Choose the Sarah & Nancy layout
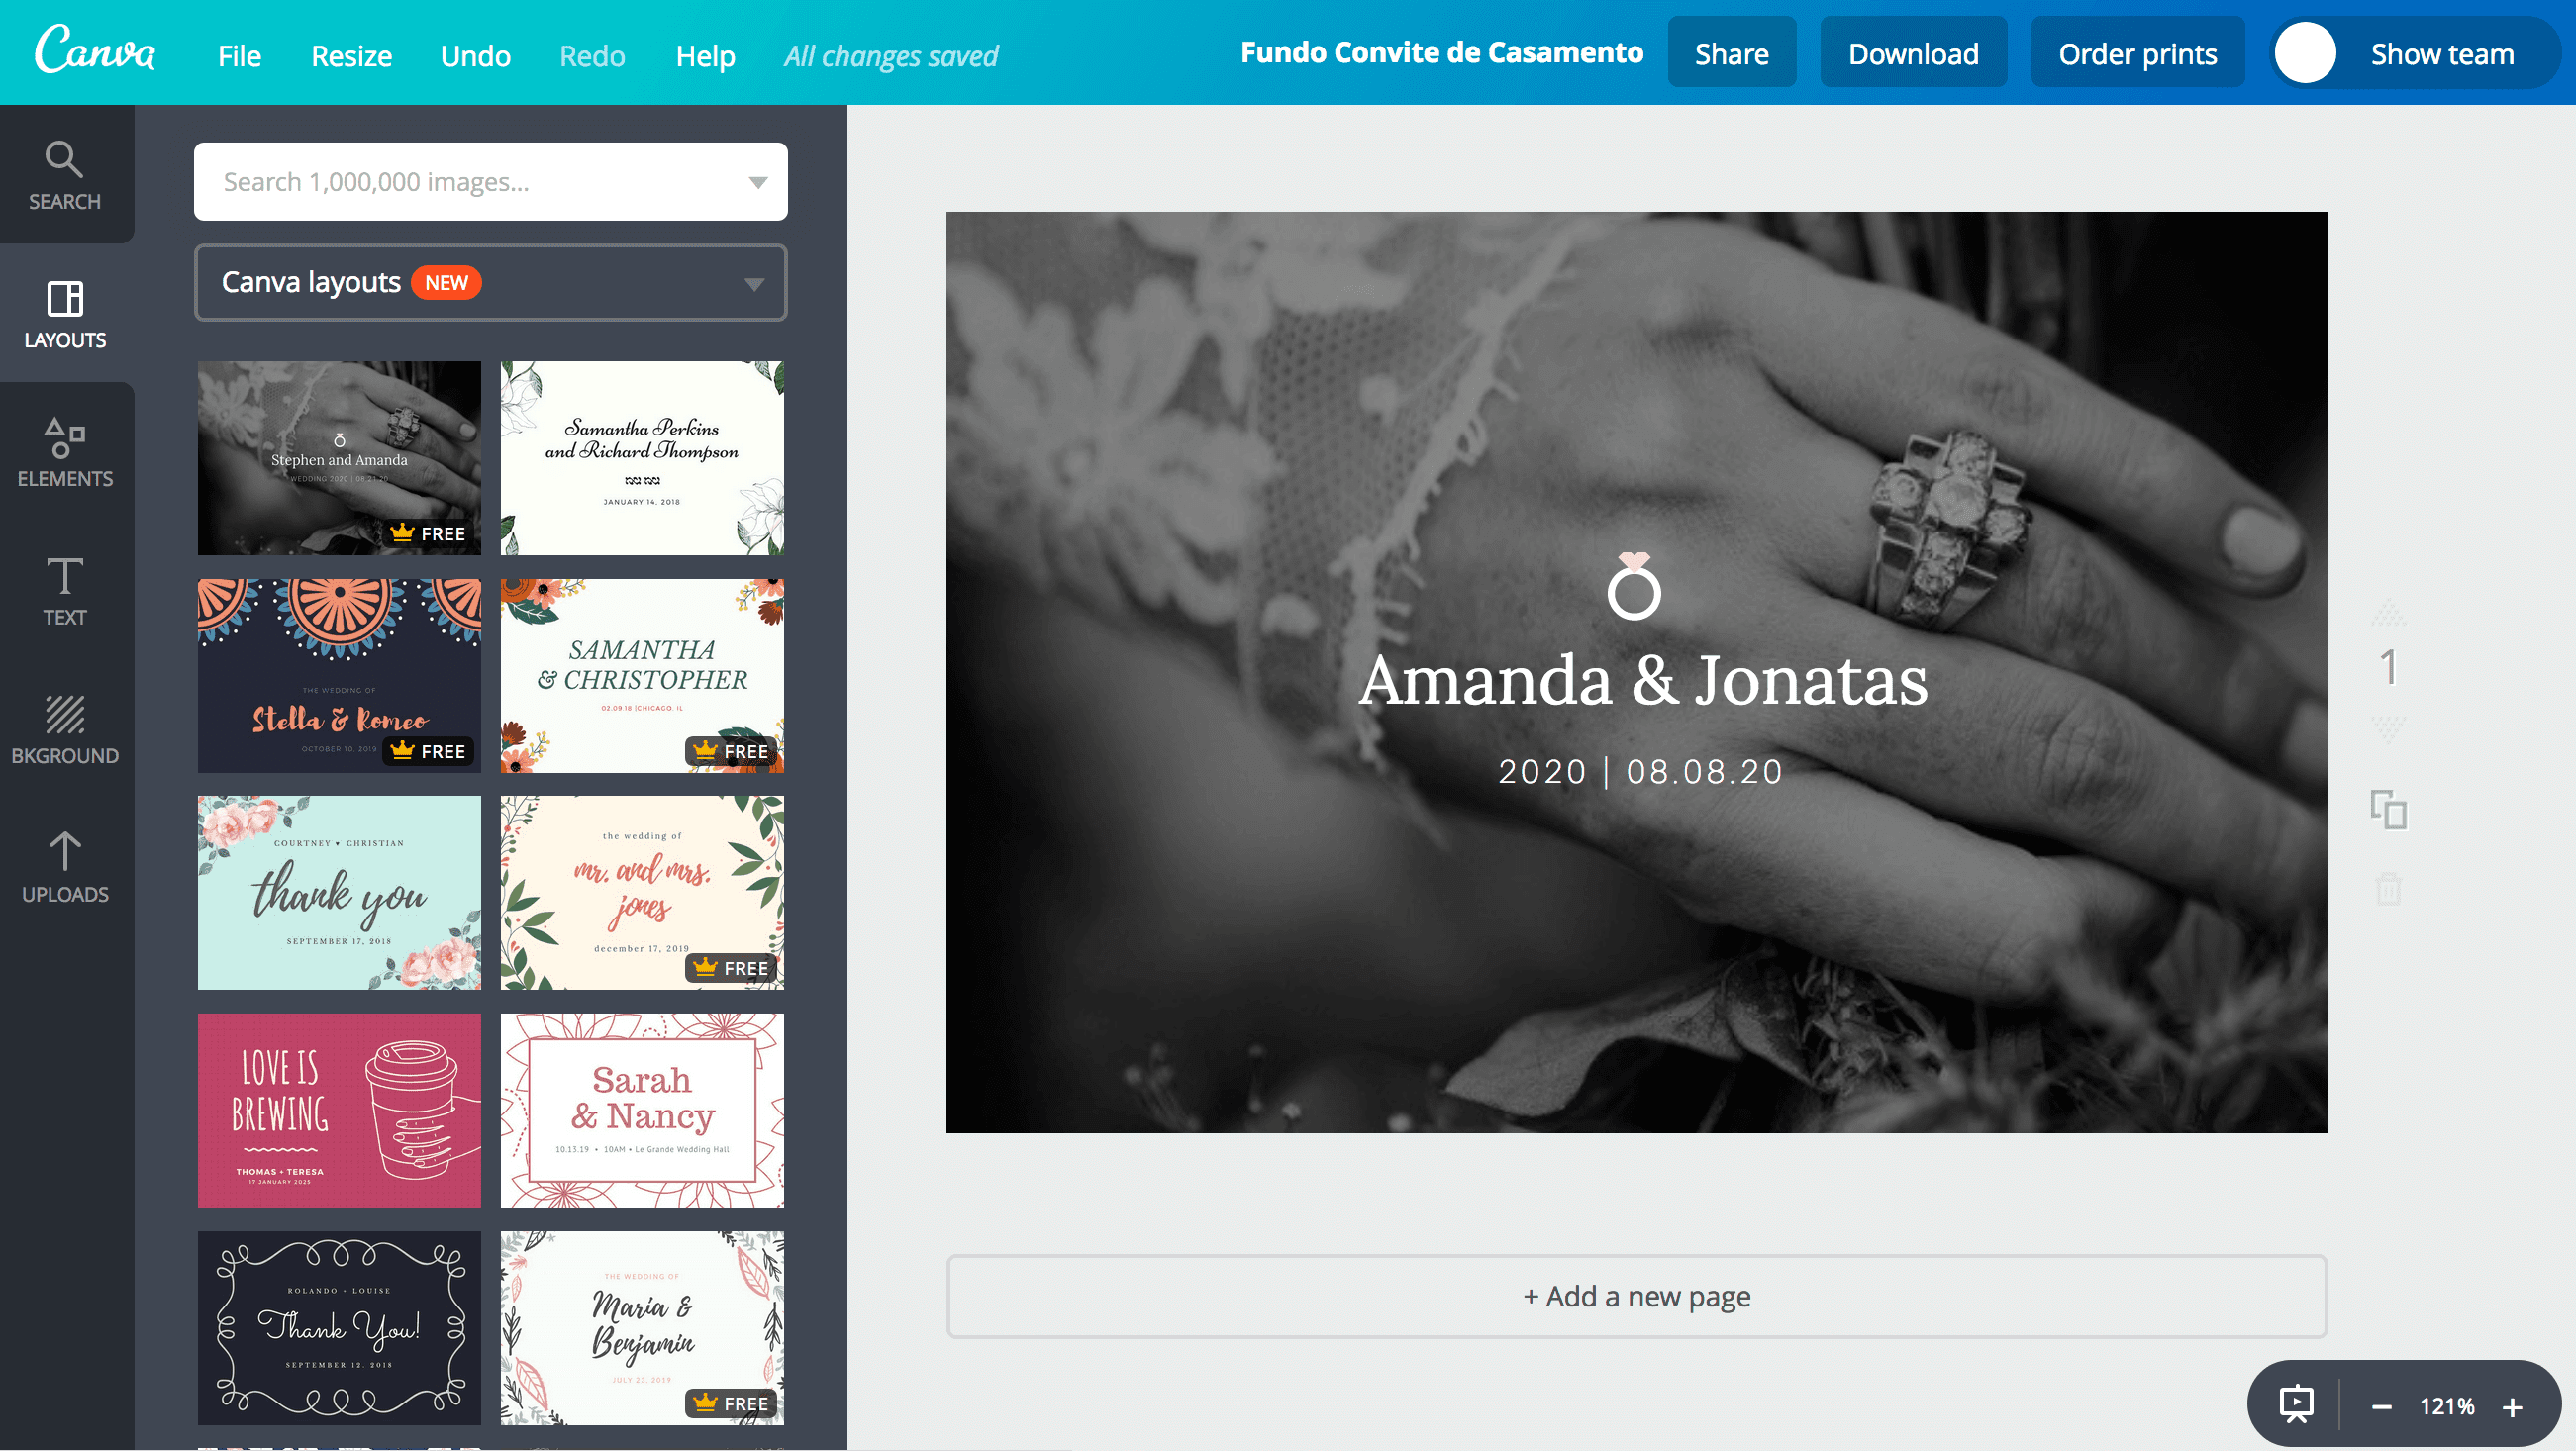 (642, 1110)
